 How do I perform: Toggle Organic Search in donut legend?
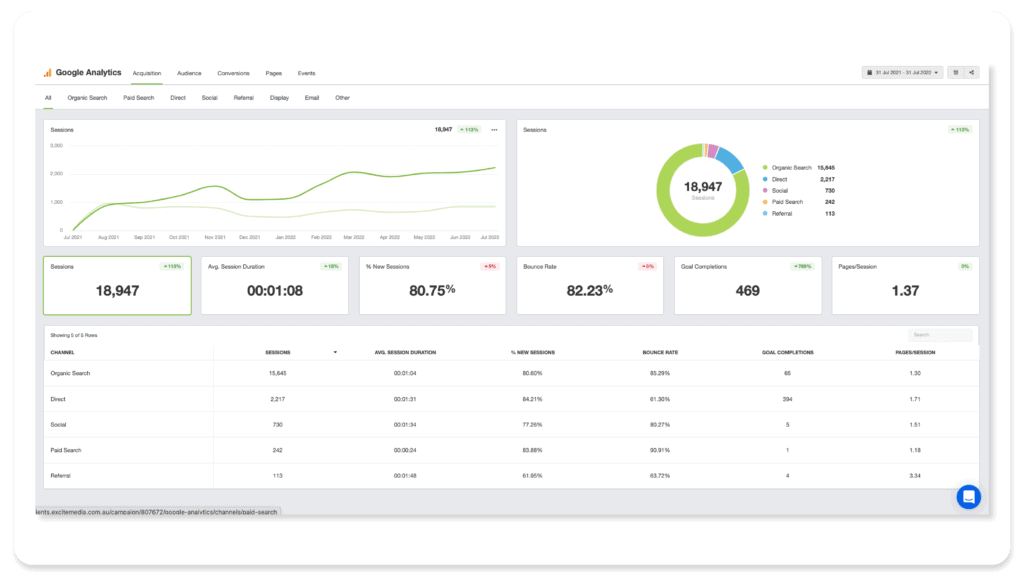(x=788, y=168)
